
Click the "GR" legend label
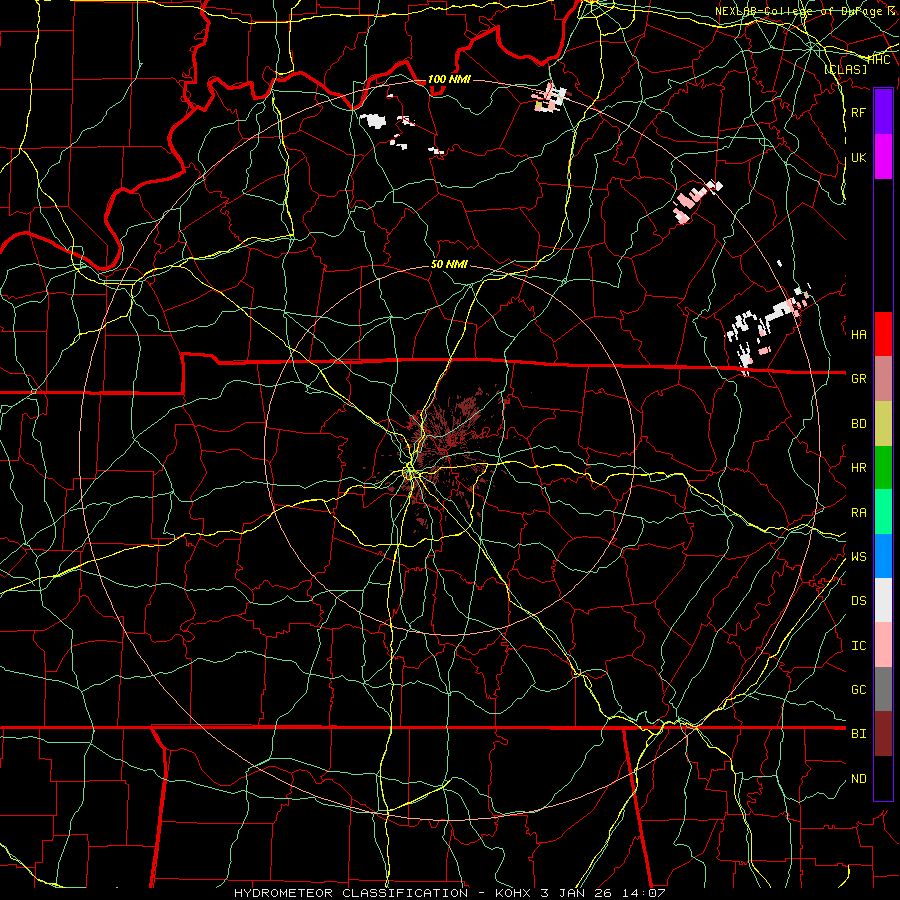[x=858, y=379]
